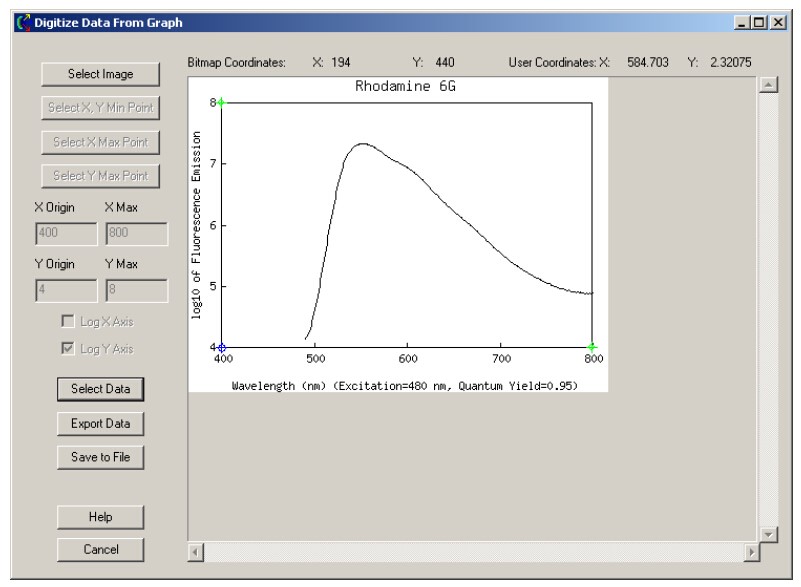
Task: Click the 600 tick label on x-axis
Action: click(x=408, y=359)
